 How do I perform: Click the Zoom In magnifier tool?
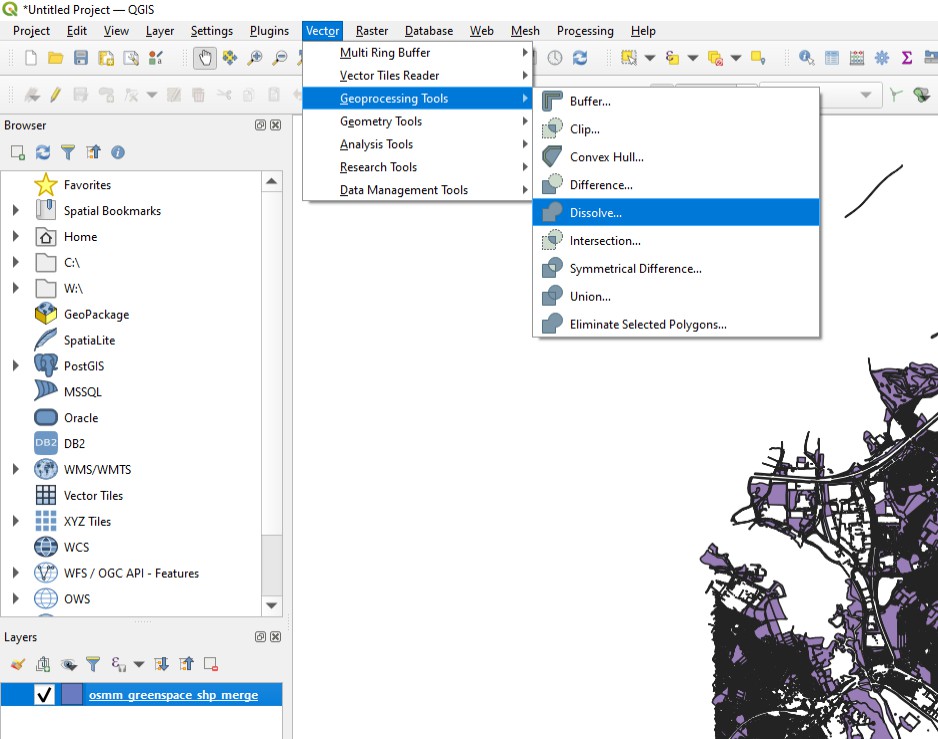[x=253, y=58]
